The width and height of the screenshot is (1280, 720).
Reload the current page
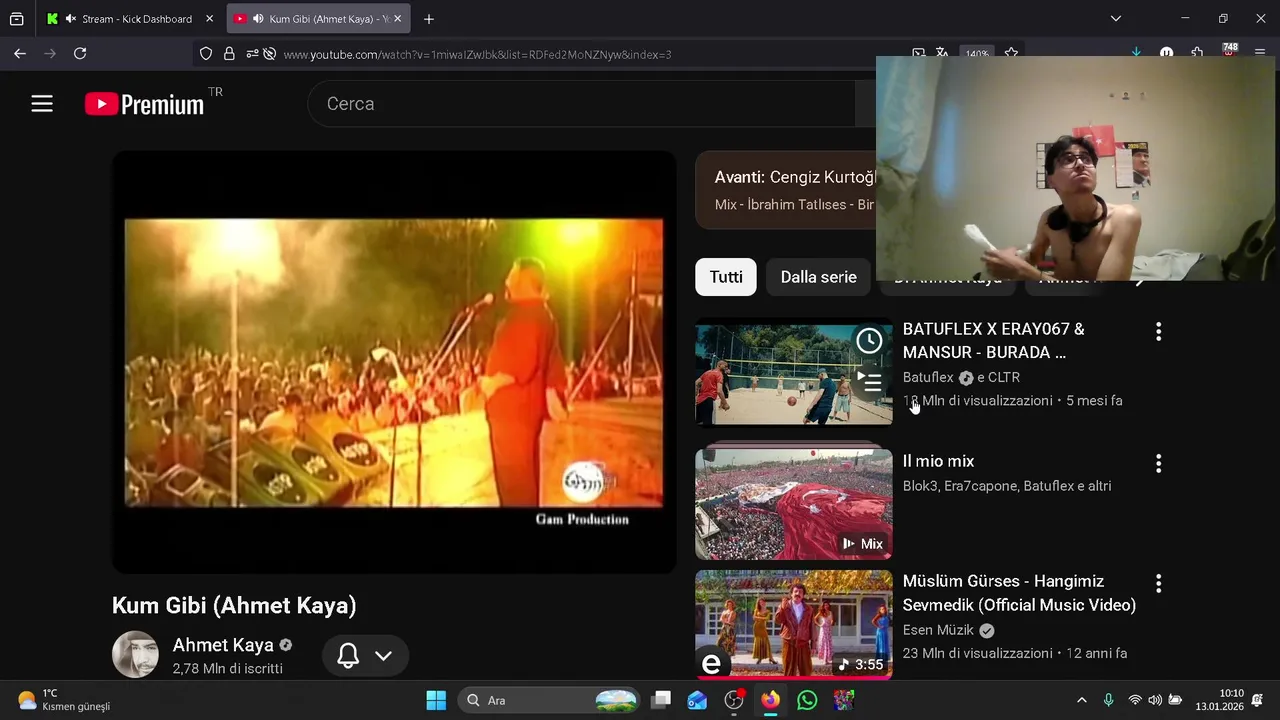point(80,54)
